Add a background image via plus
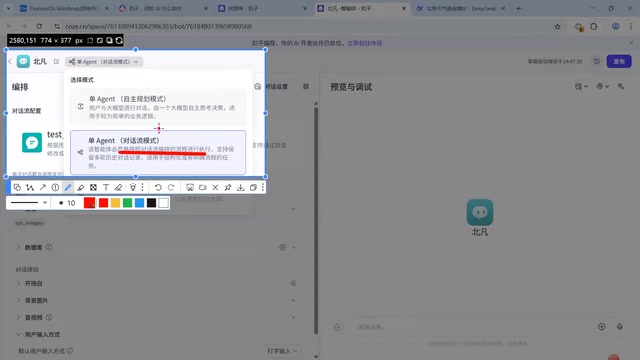The image size is (640, 360). 293,300
